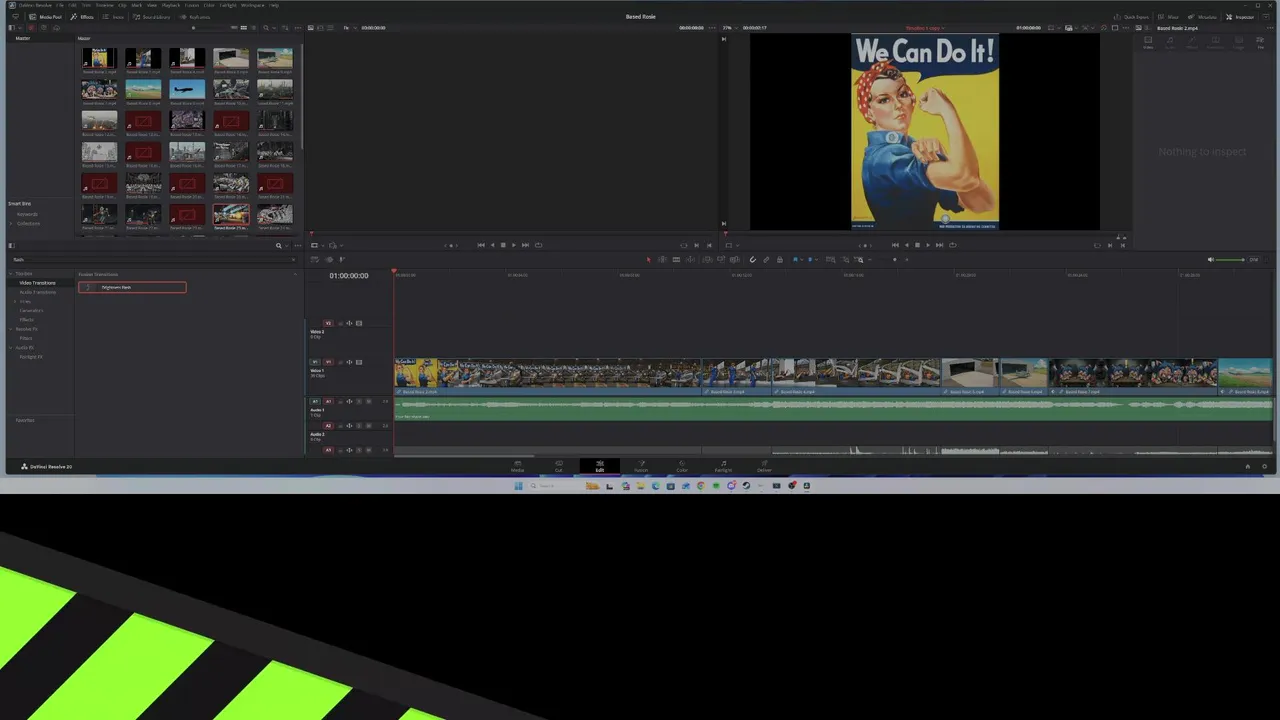This screenshot has height=720, width=1280.
Task: Mute the Audio 2 track M button
Action: coord(369,425)
